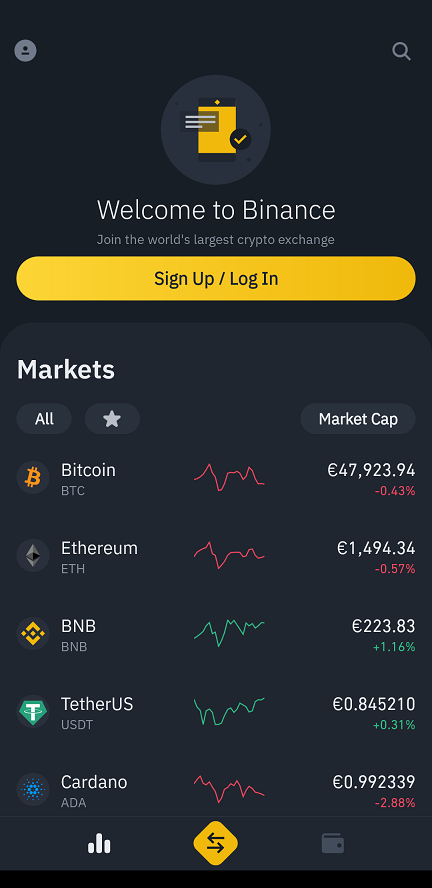Screen dimensions: 432x888
Task: Tap the yellow trade swap icon
Action: point(216,843)
